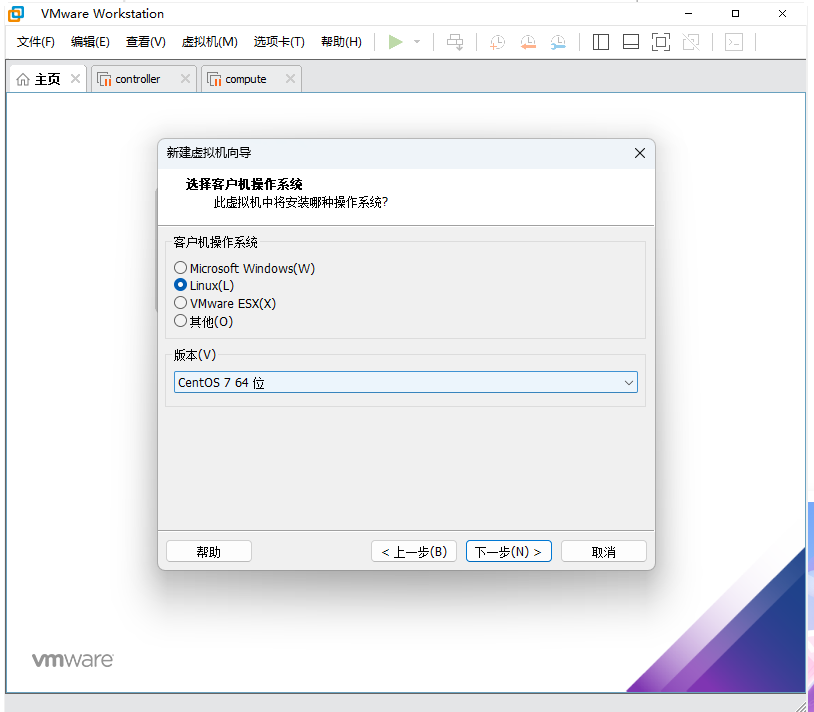Close the controller tab
This screenshot has width=814, height=712.
pos(185,78)
